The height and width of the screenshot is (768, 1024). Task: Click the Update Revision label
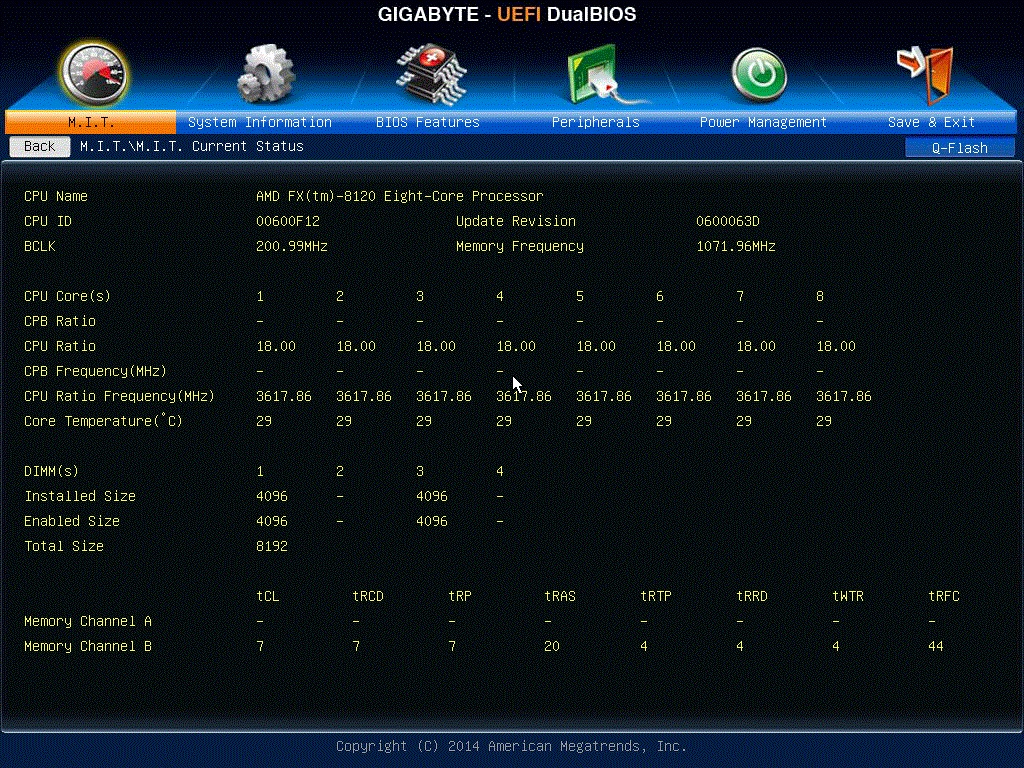(516, 221)
